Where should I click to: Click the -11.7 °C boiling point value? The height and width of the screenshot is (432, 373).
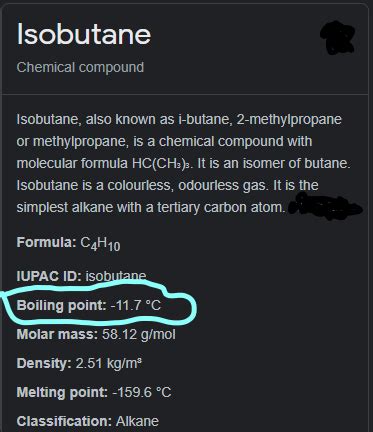pos(136,305)
